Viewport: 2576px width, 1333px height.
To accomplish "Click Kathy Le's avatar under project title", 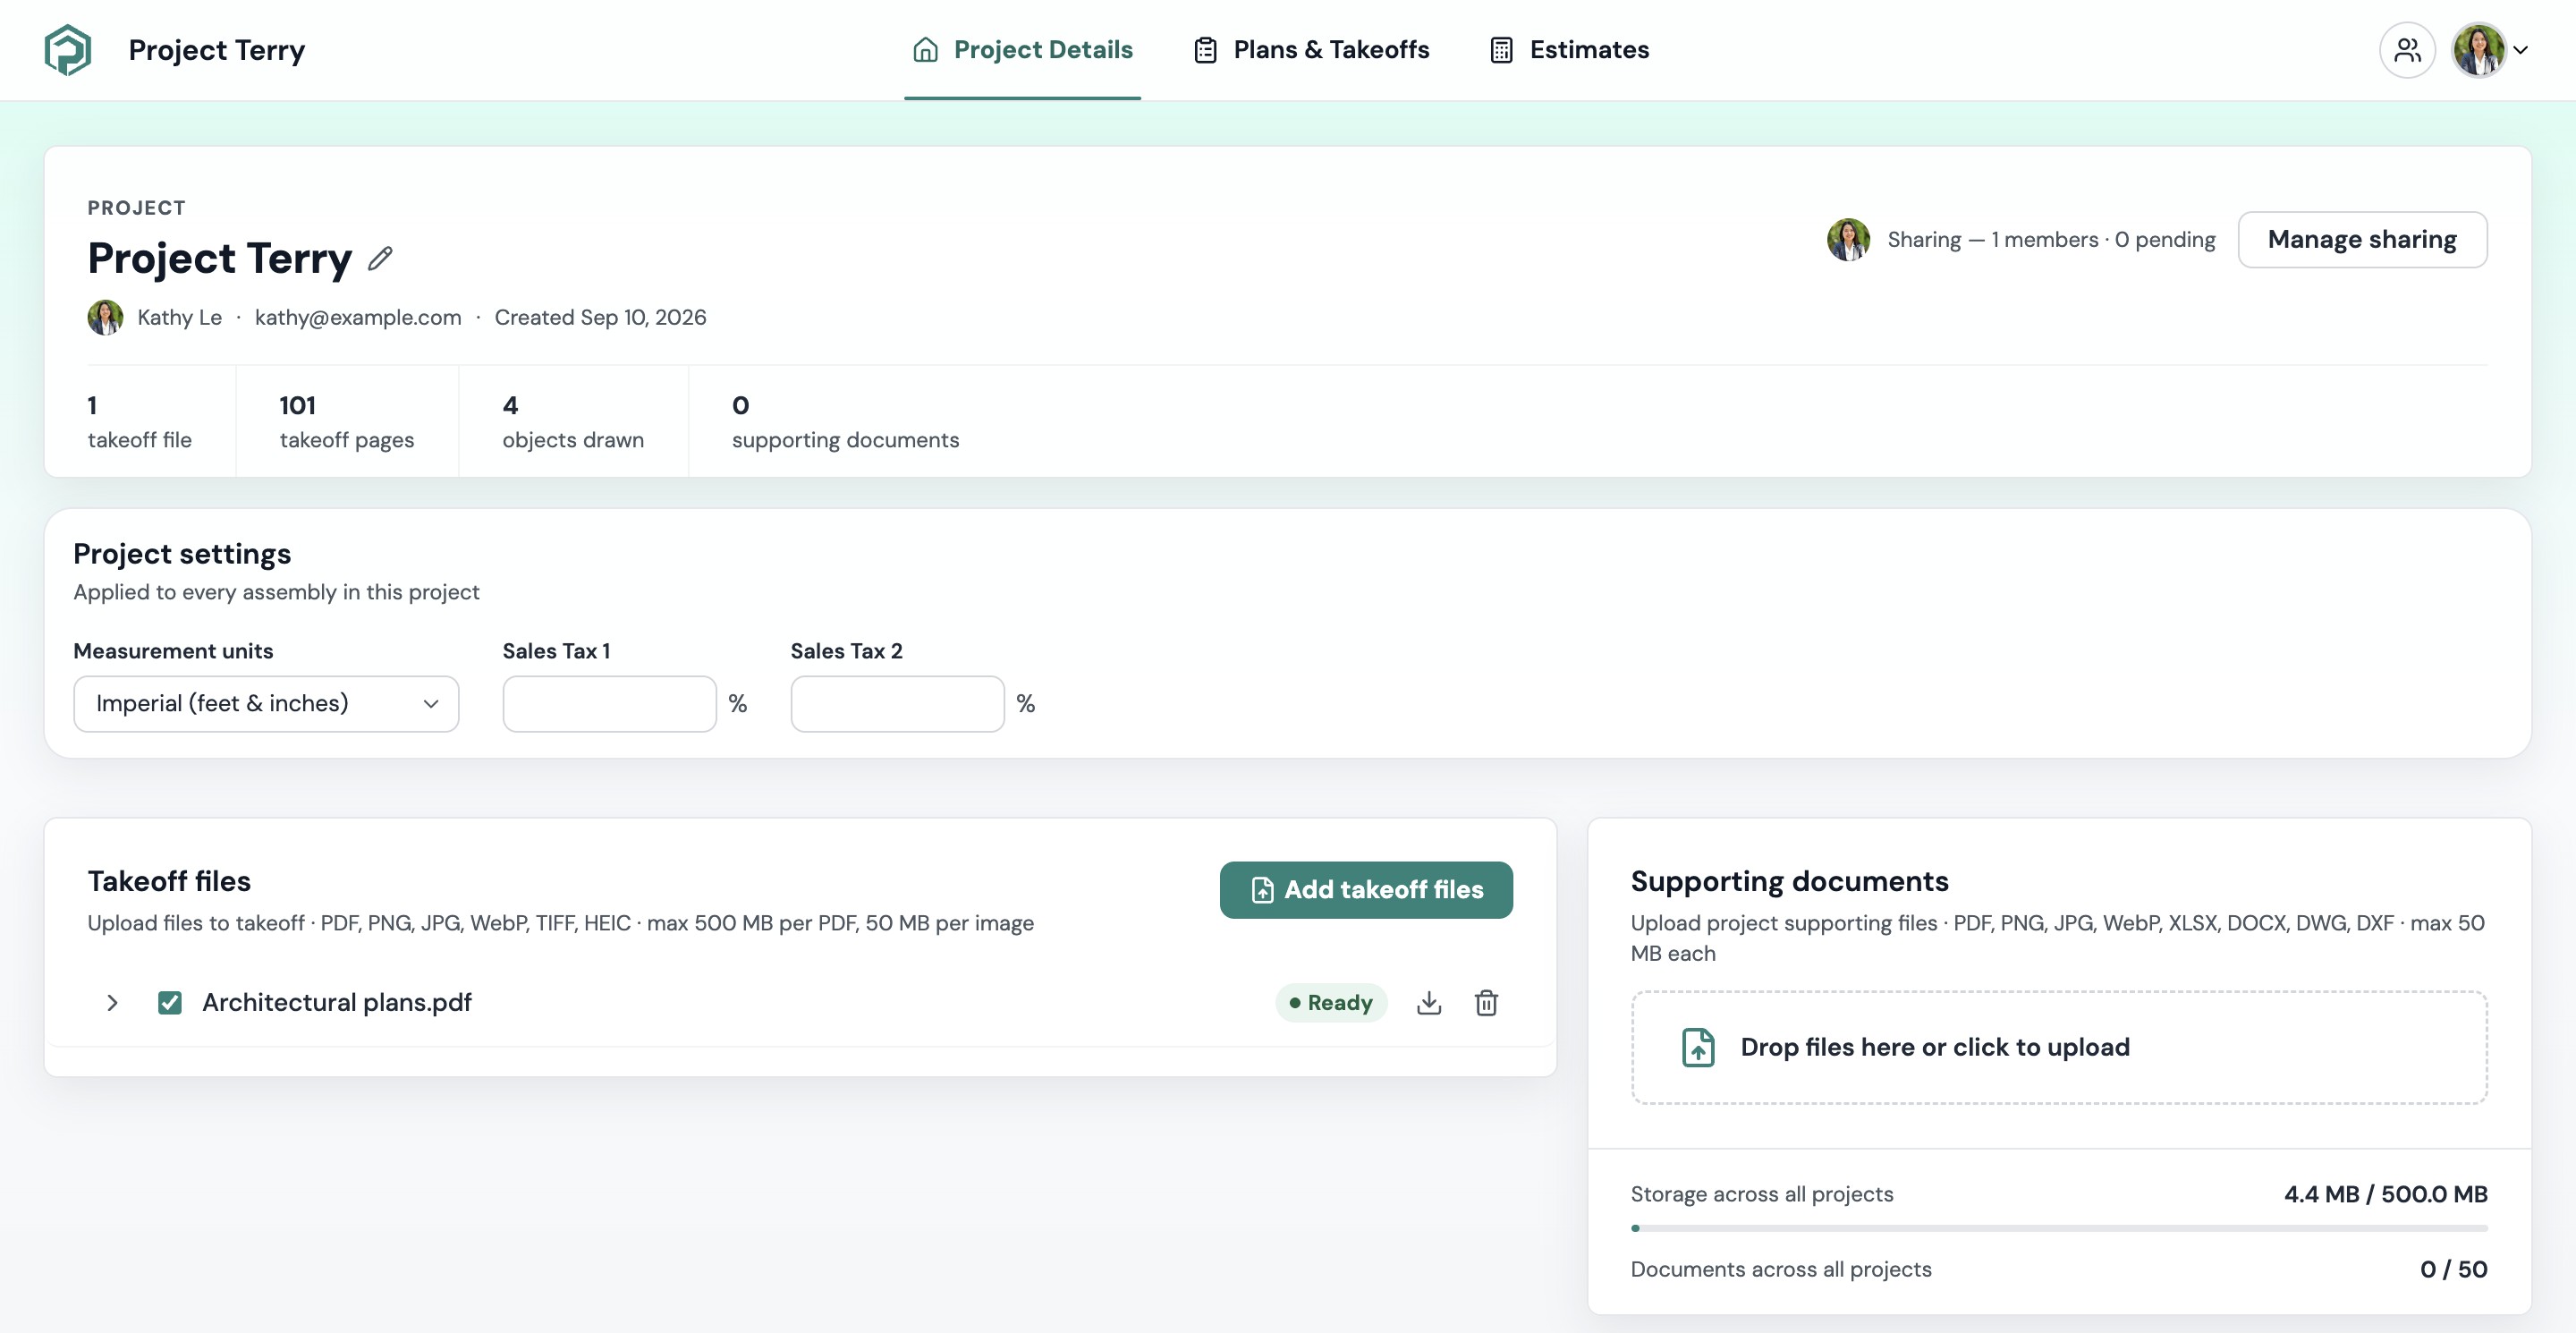I will pos(105,317).
